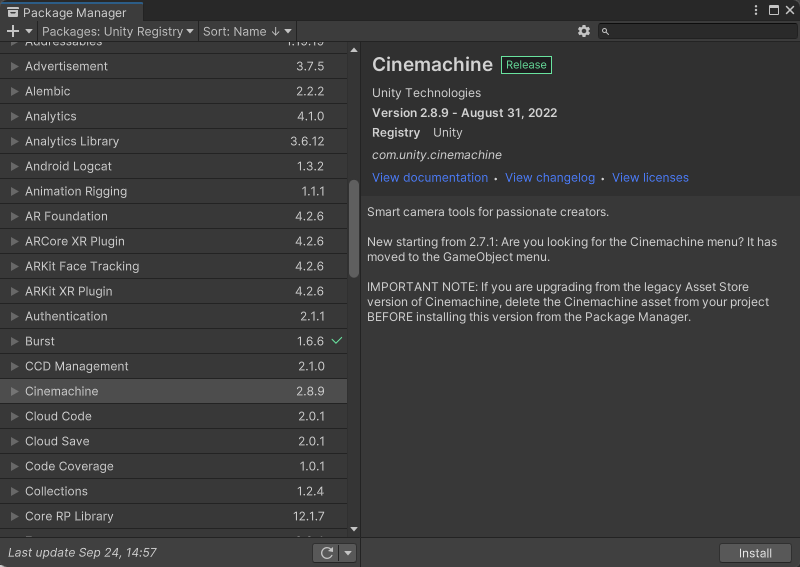Select the Code Coverage package

[x=173, y=466]
